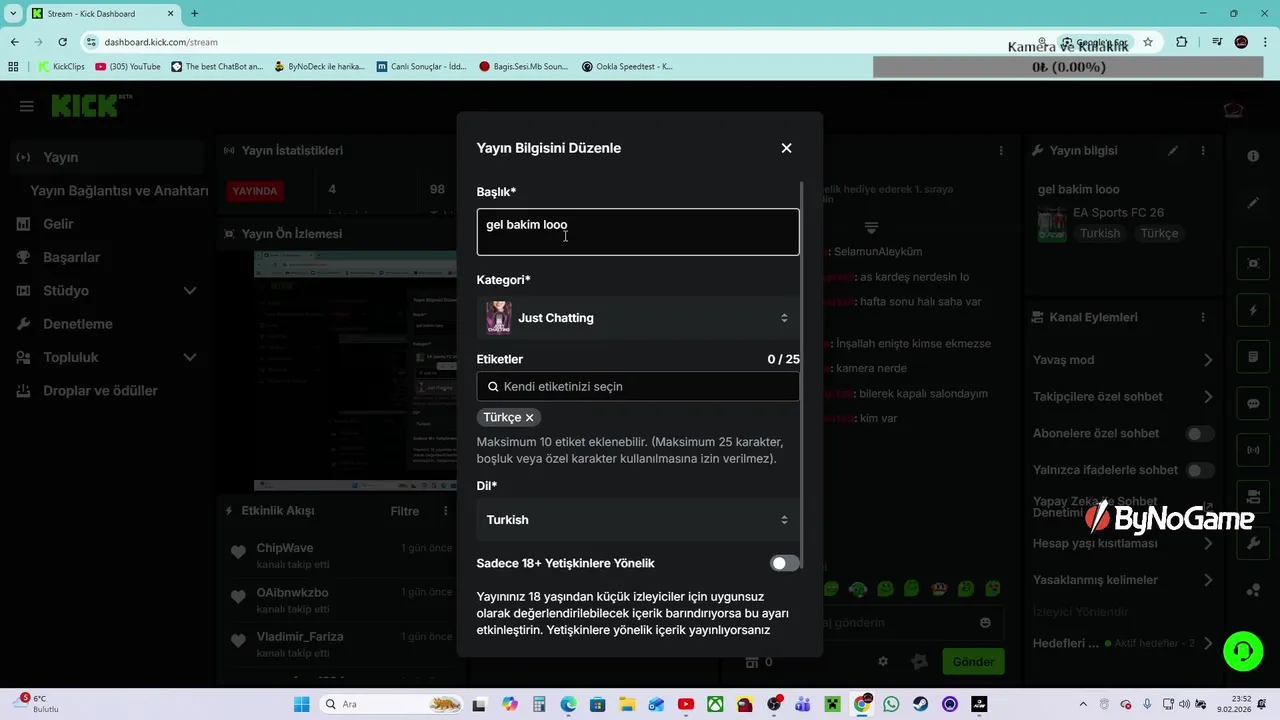1280x720 pixels.
Task: Click the Başlık title text field
Action: (x=638, y=232)
